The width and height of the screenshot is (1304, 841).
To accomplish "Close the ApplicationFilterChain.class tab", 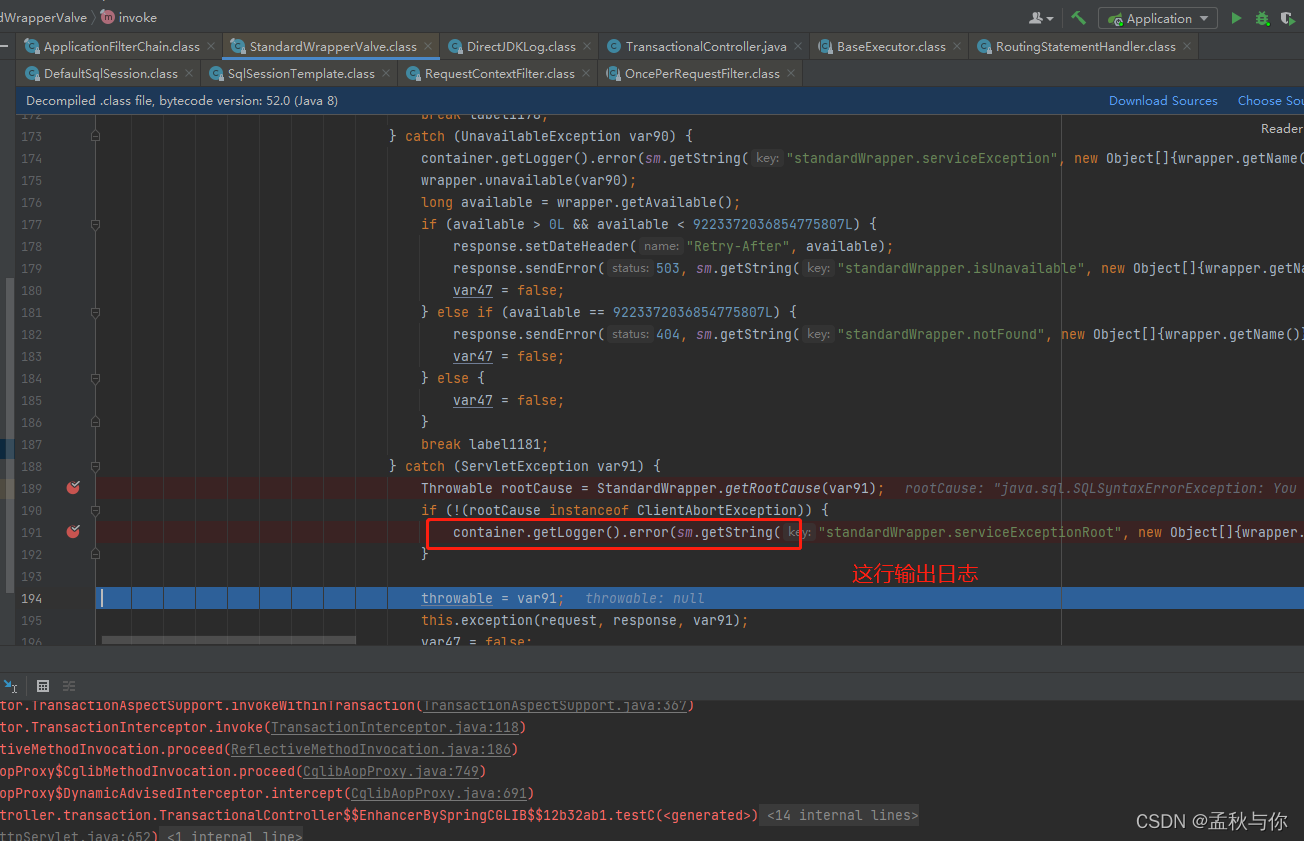I will [x=210, y=46].
